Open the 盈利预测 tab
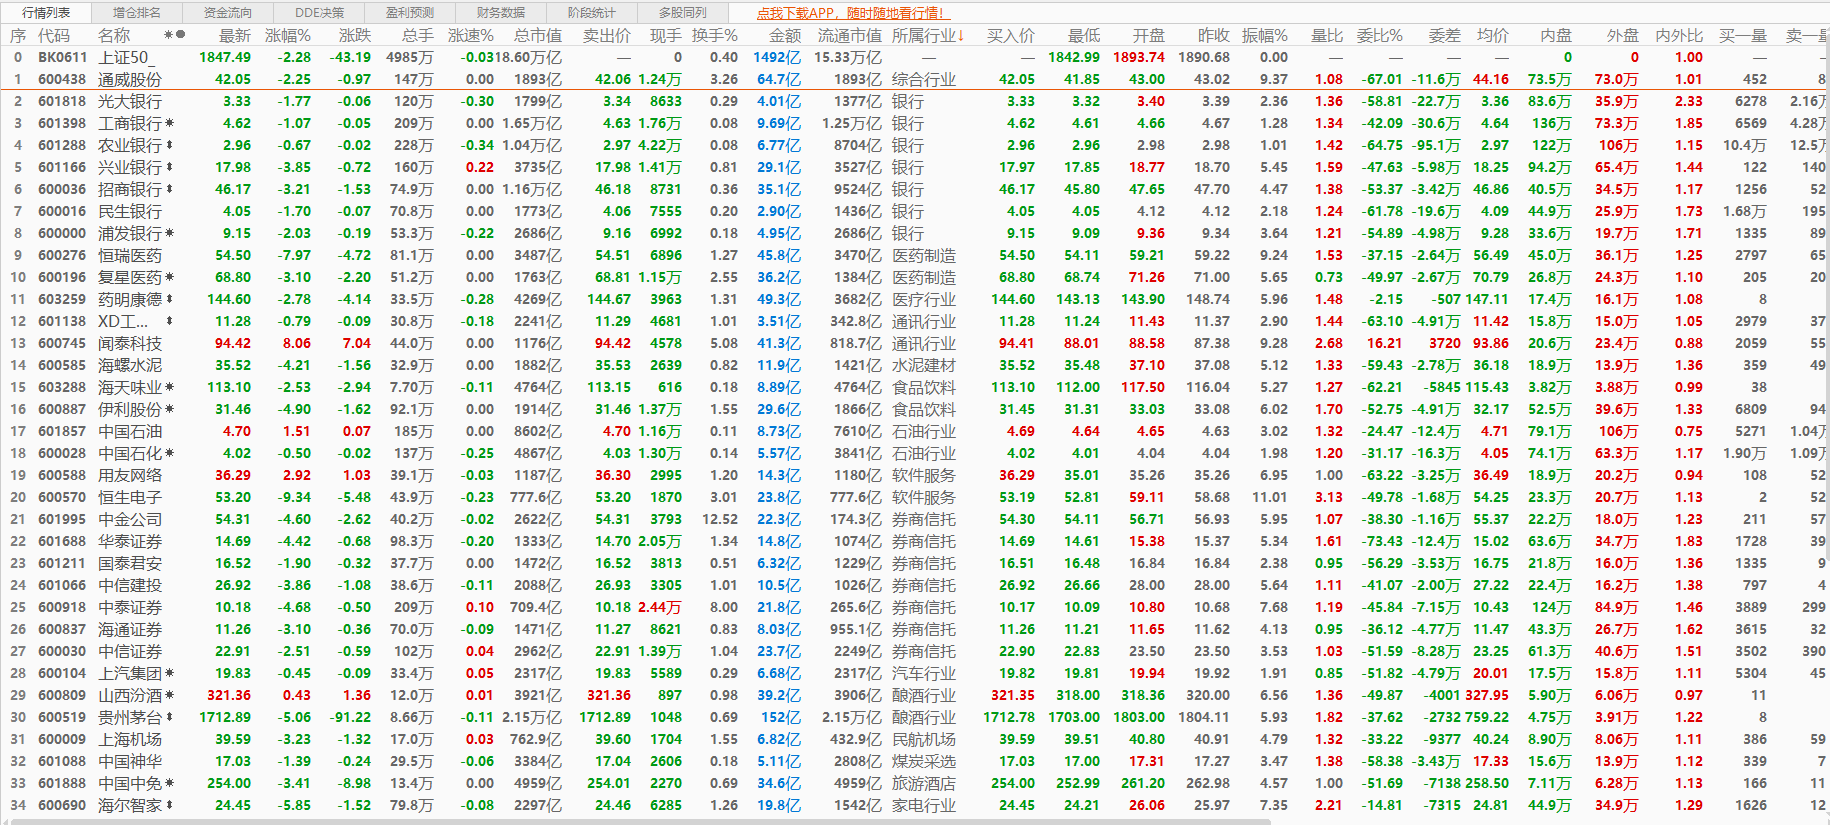The height and width of the screenshot is (825, 1830). click(x=410, y=13)
